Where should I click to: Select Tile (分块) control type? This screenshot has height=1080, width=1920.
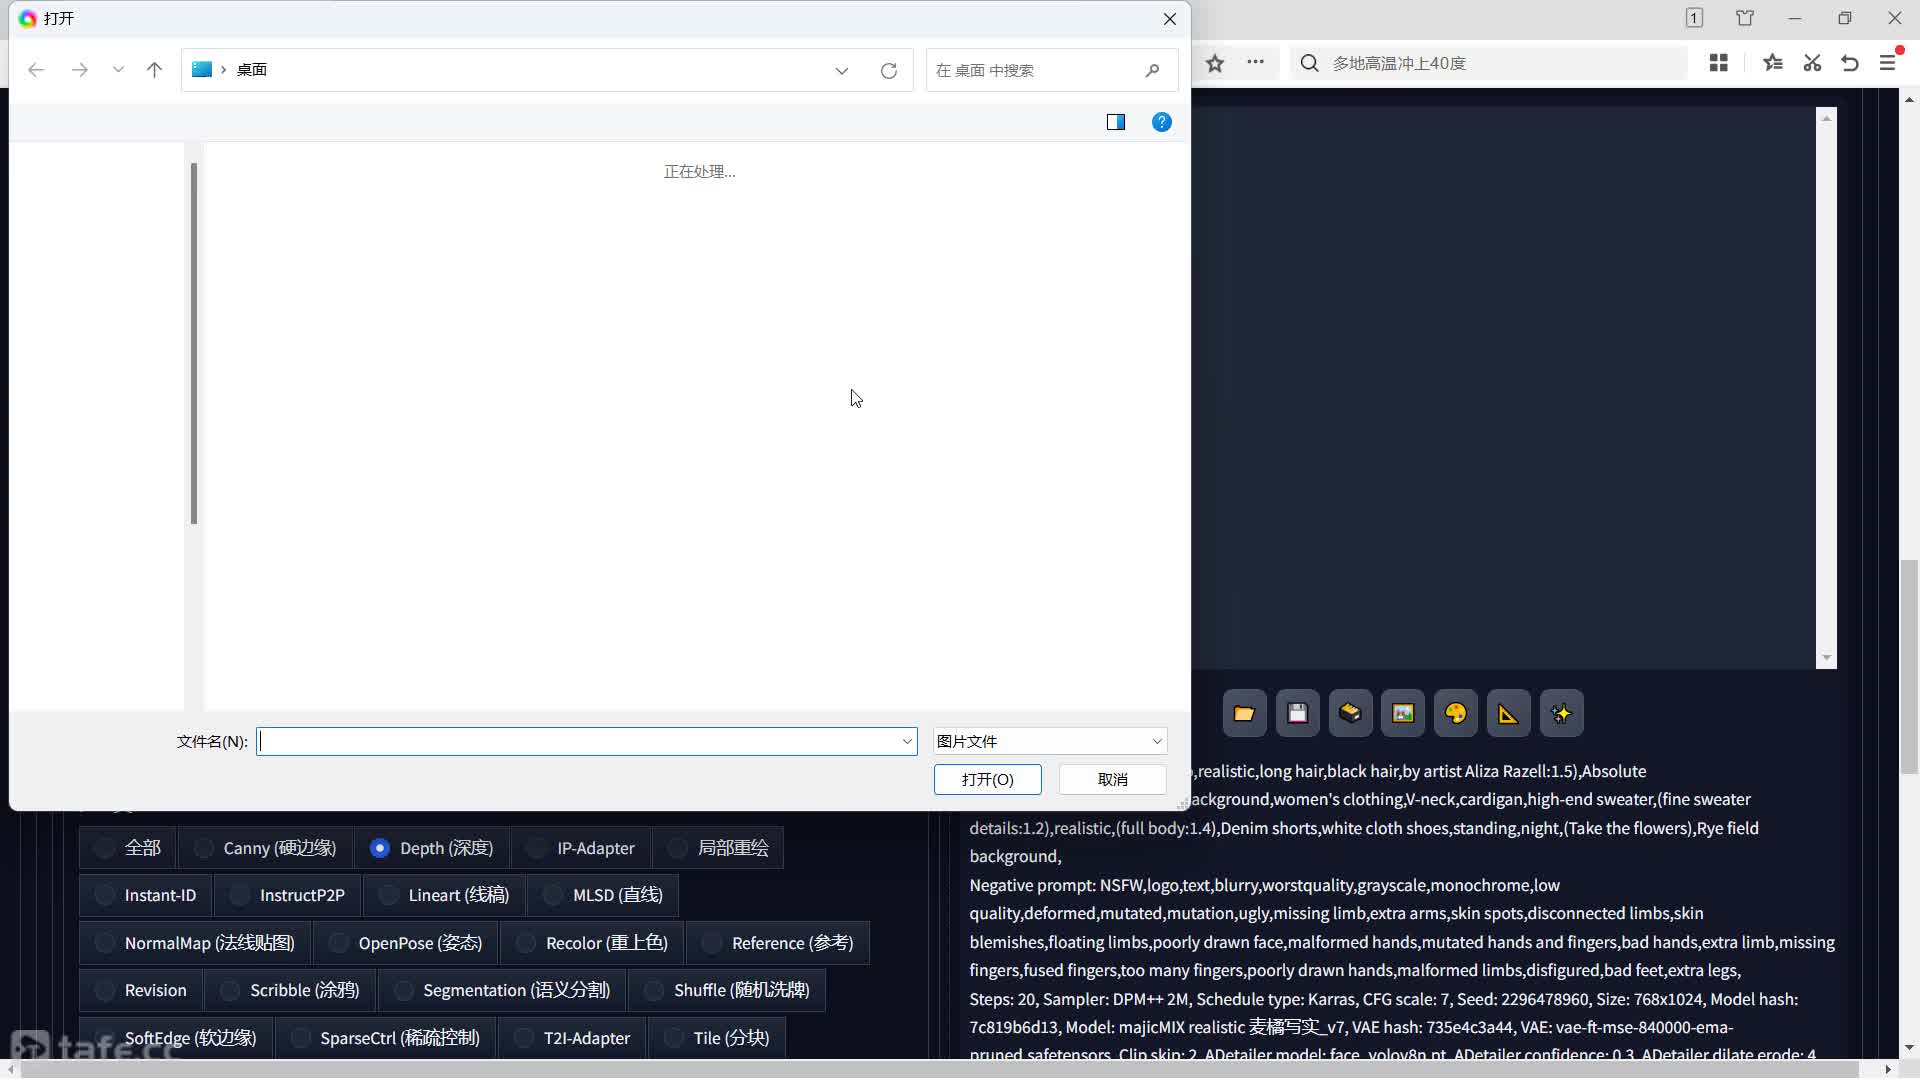tap(717, 1038)
